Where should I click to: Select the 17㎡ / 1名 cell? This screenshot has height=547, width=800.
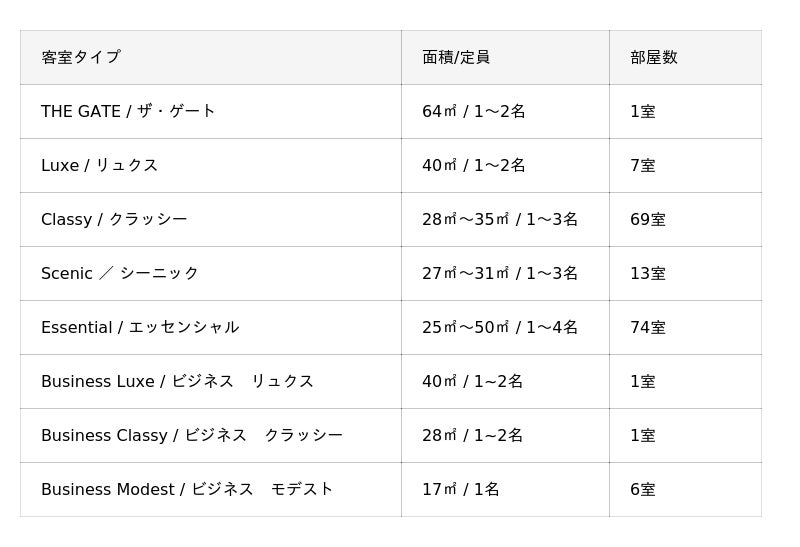(x=460, y=489)
